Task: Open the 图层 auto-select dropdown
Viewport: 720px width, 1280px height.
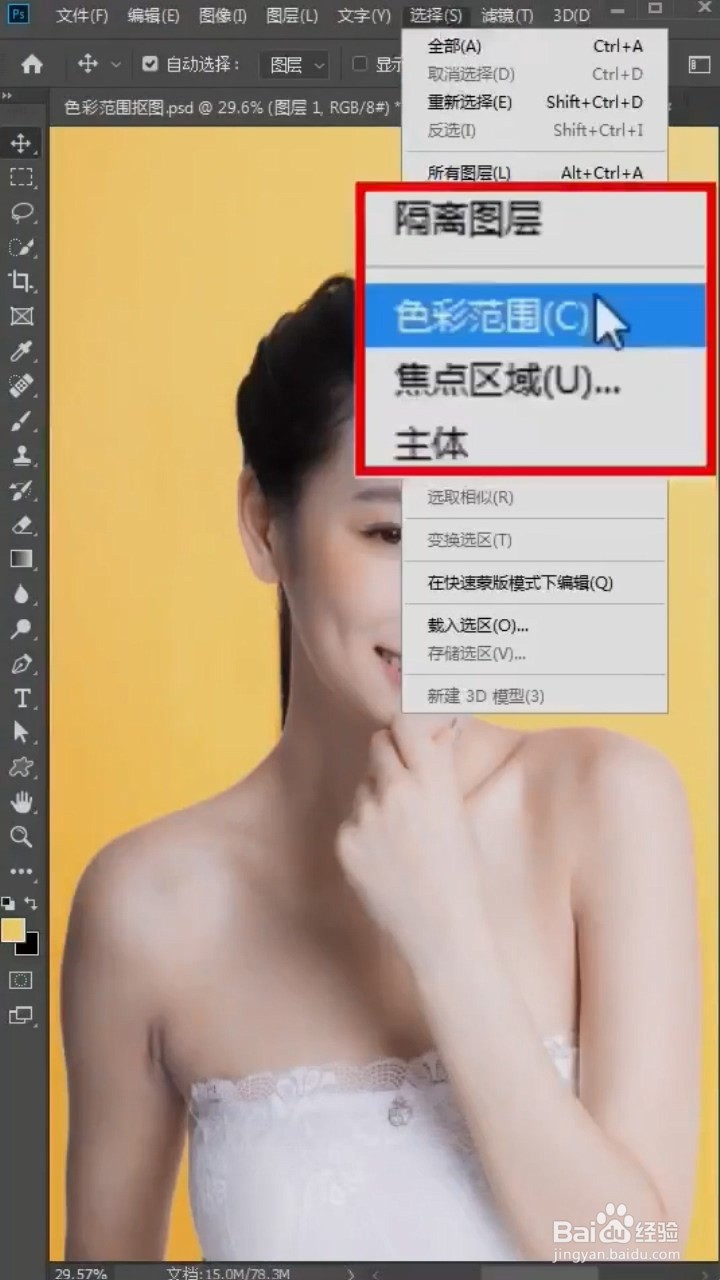Action: pos(294,65)
